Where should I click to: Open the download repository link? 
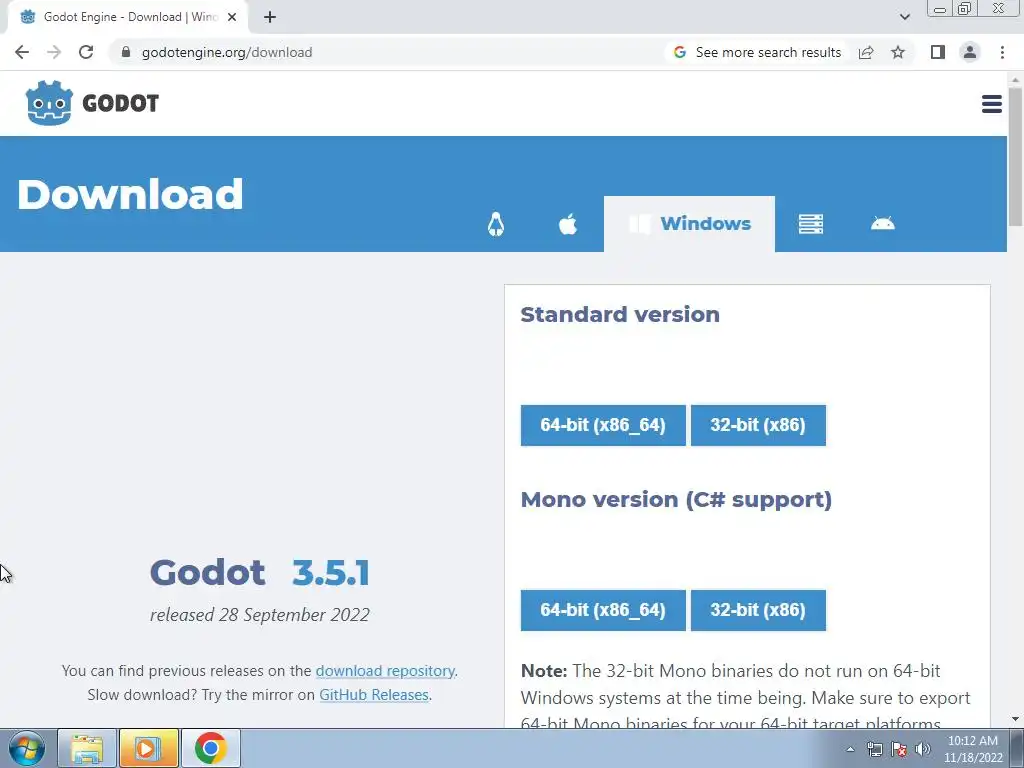click(x=385, y=671)
